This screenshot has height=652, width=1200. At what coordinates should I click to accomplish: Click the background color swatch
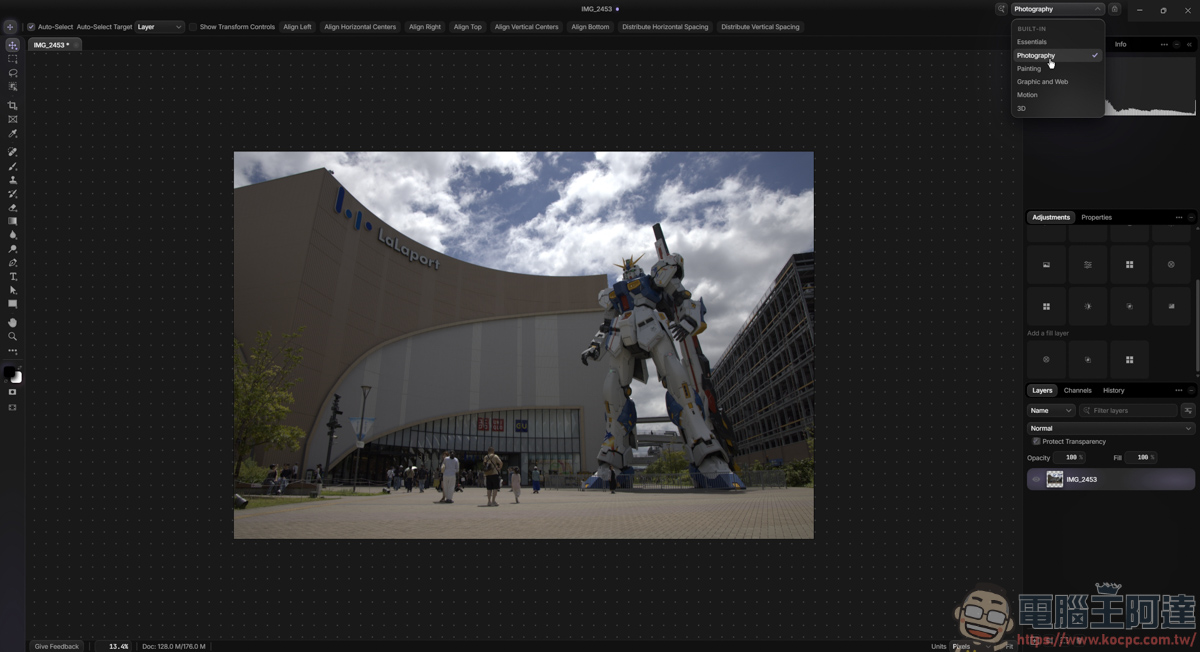(18, 378)
